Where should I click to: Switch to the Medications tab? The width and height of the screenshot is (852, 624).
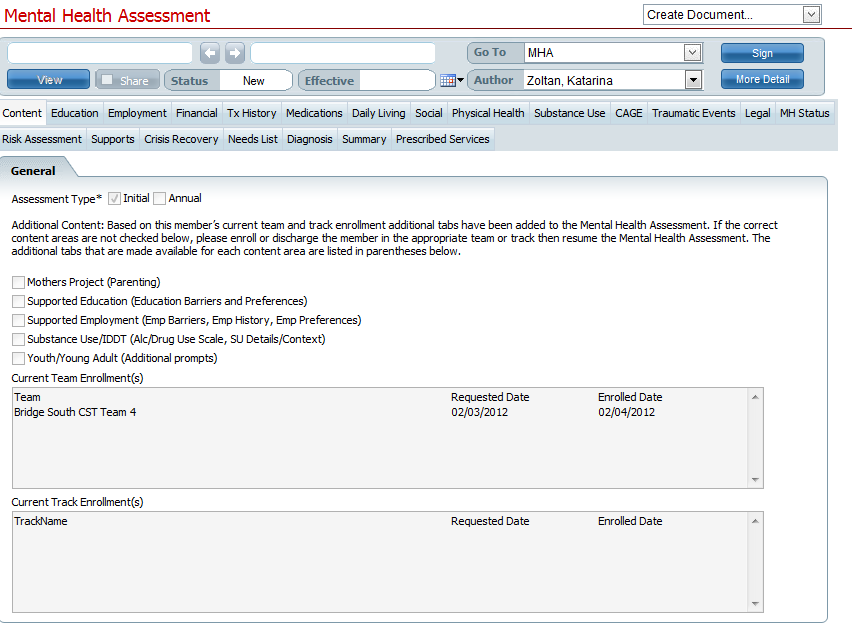(313, 113)
